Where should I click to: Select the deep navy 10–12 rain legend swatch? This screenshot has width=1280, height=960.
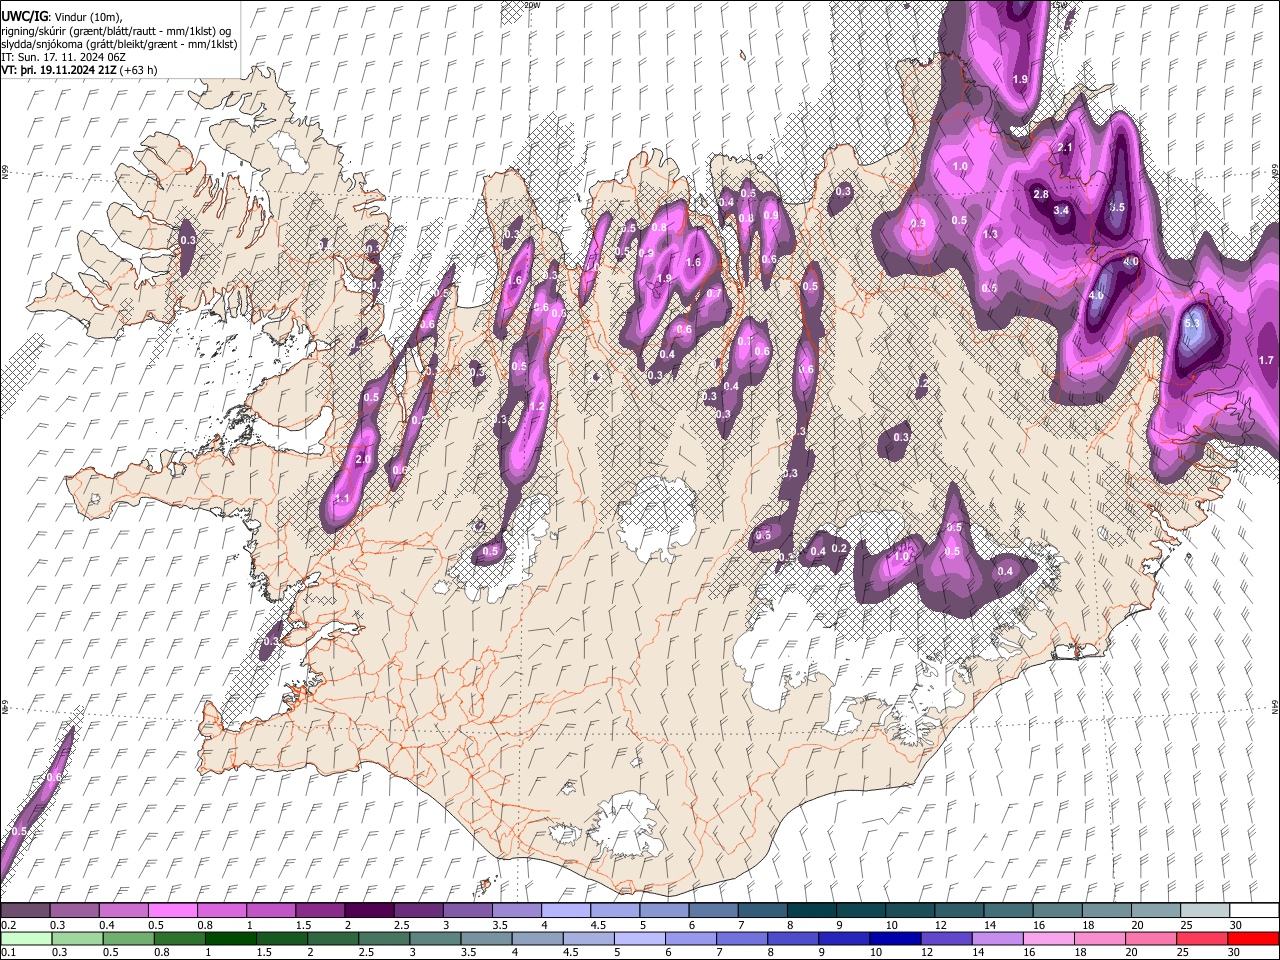tap(895, 938)
